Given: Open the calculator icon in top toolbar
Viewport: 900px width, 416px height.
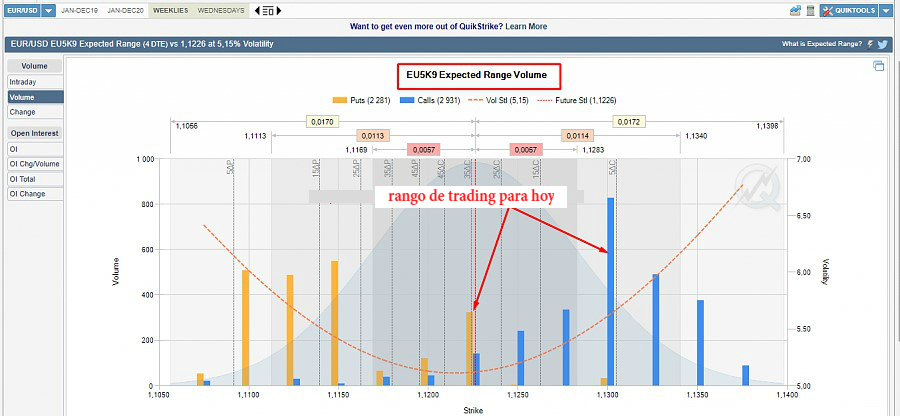Looking at the screenshot, I should (810, 10).
